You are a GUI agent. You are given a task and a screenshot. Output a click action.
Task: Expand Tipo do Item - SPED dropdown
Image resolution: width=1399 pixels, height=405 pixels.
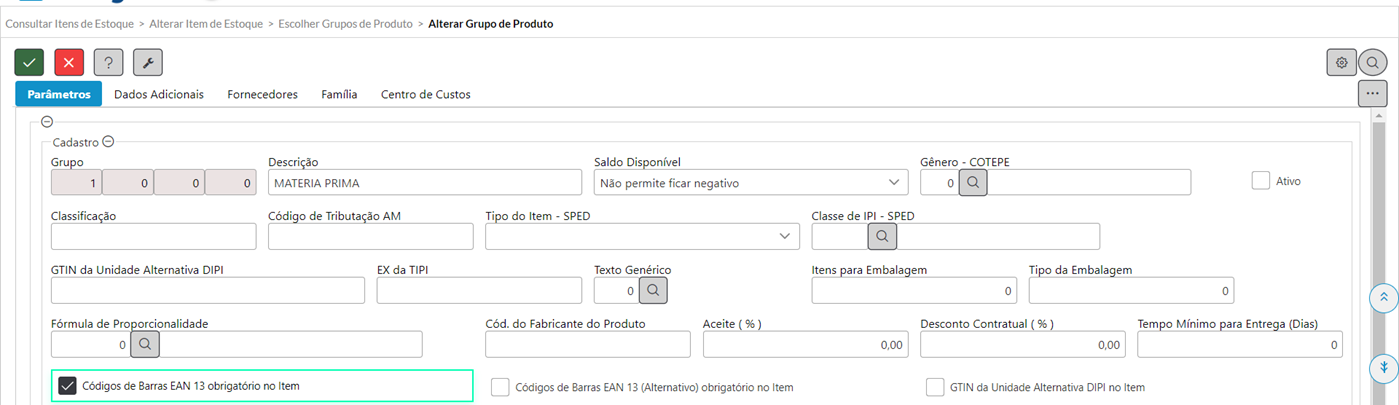642,236
